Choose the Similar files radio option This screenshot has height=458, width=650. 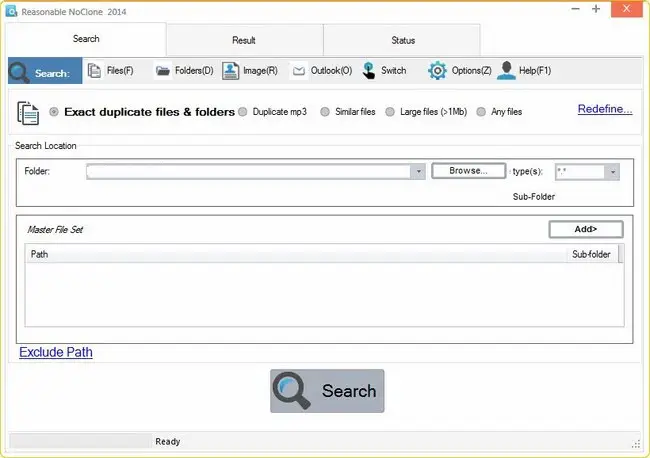[325, 112]
